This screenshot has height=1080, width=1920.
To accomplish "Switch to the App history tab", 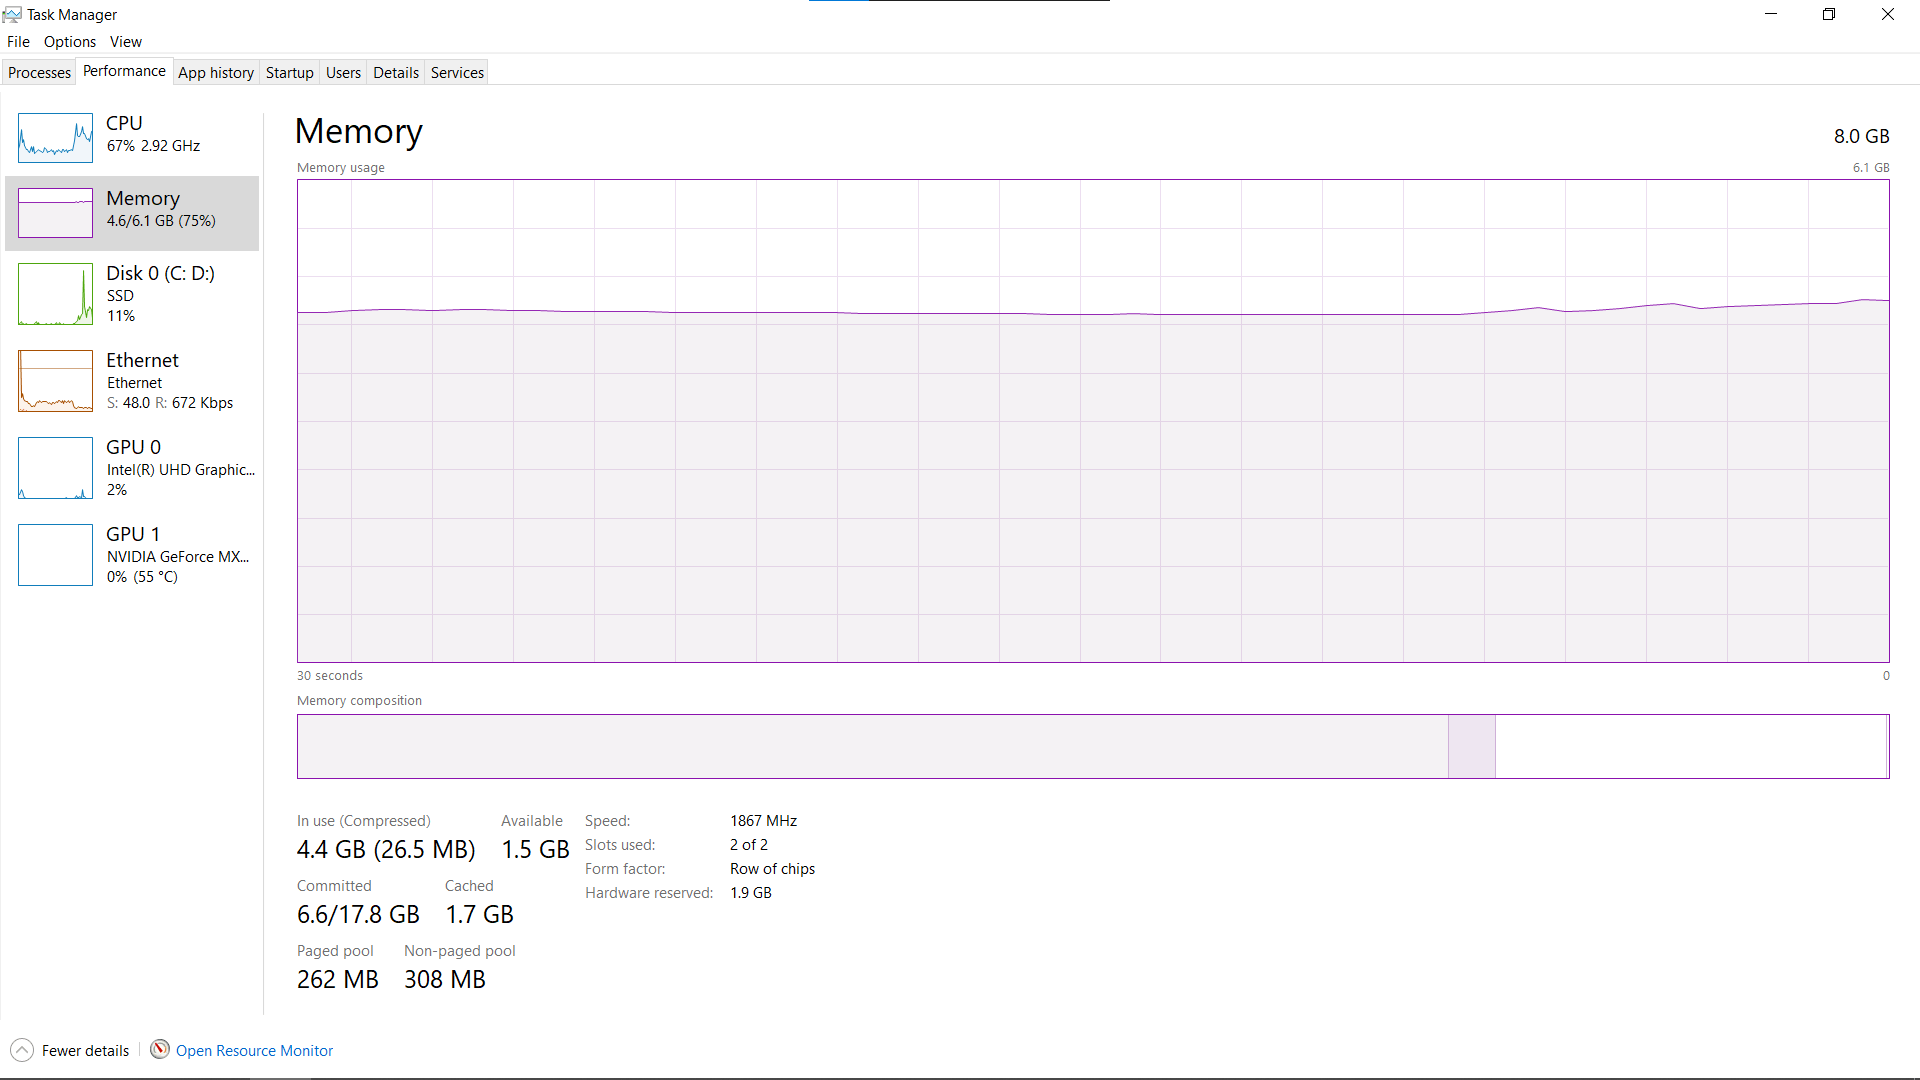I will 216,72.
